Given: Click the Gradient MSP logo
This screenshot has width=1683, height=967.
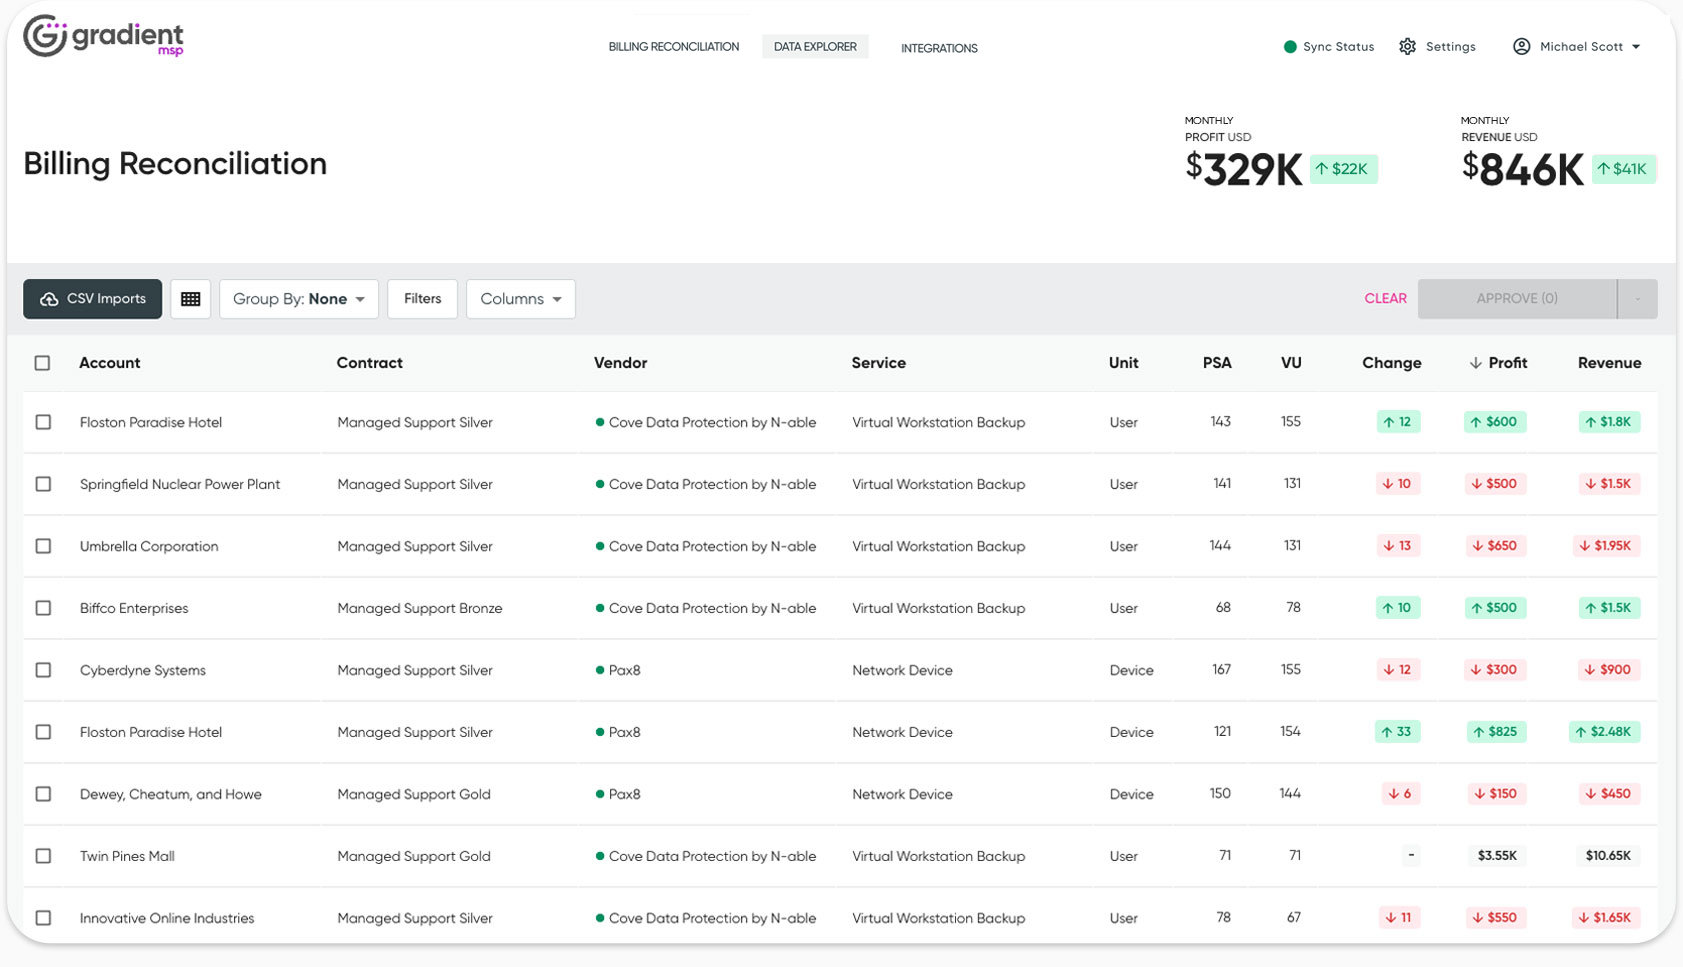Looking at the screenshot, I should coord(104,37).
